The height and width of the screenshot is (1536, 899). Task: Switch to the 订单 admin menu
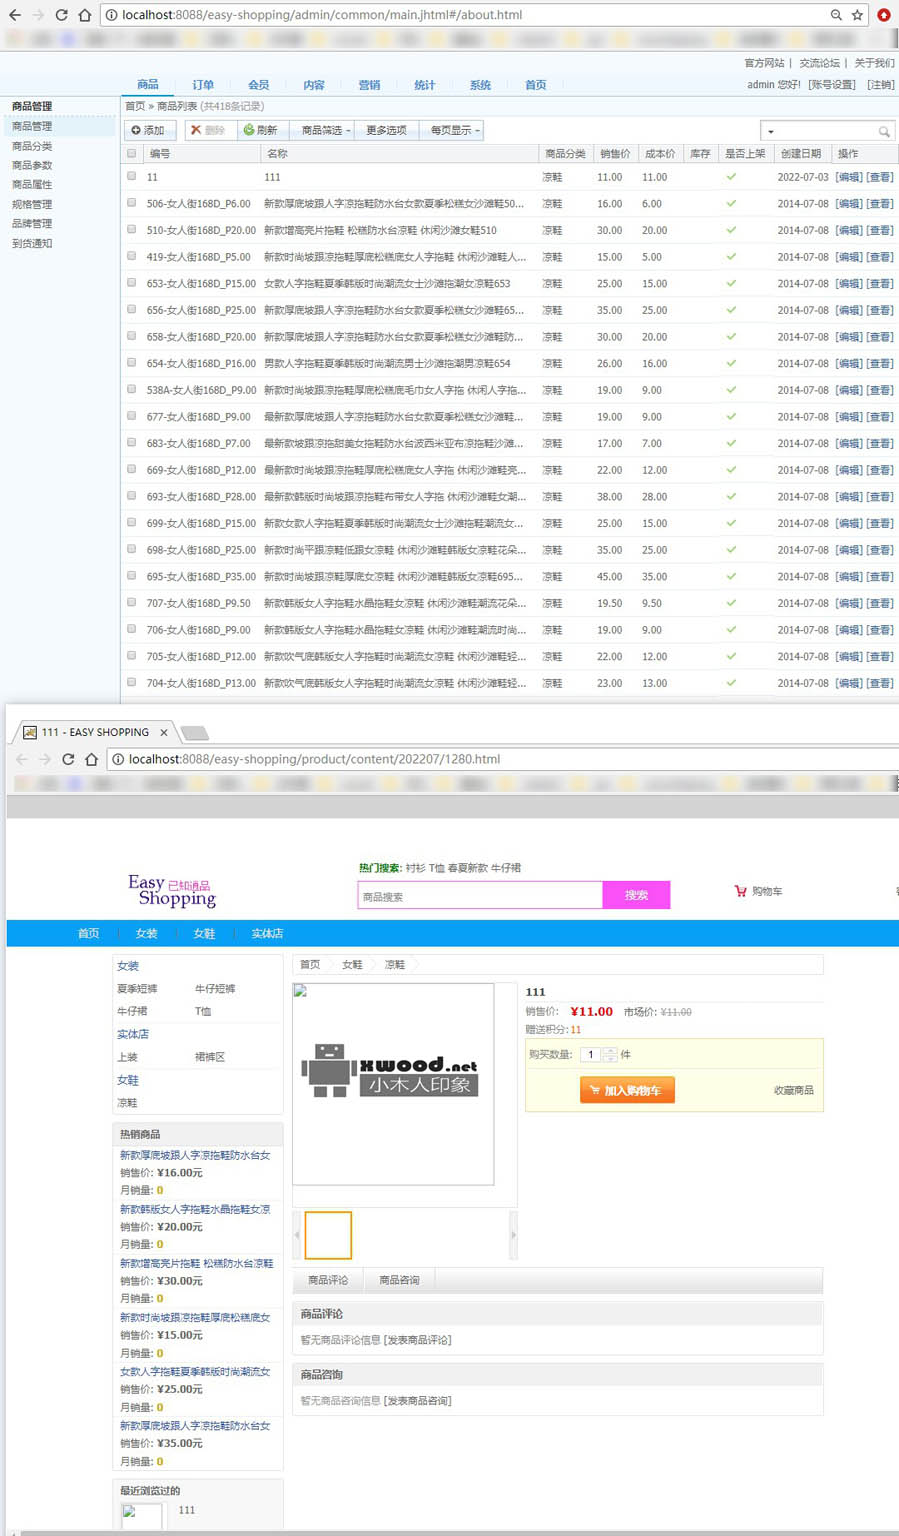[x=203, y=85]
